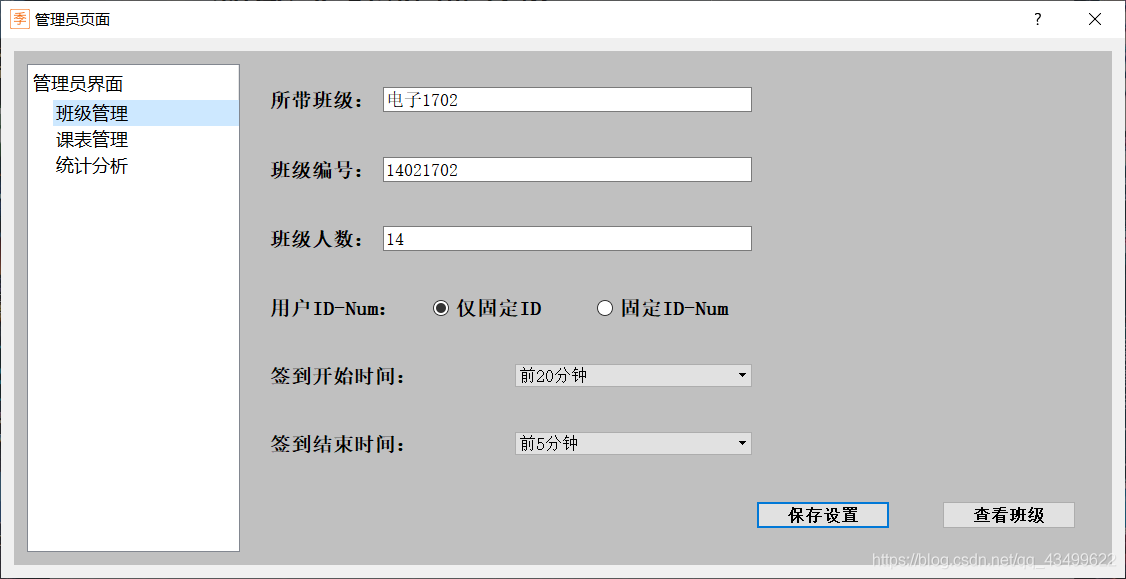Click the 班级人数: label
The height and width of the screenshot is (579, 1126).
point(317,239)
